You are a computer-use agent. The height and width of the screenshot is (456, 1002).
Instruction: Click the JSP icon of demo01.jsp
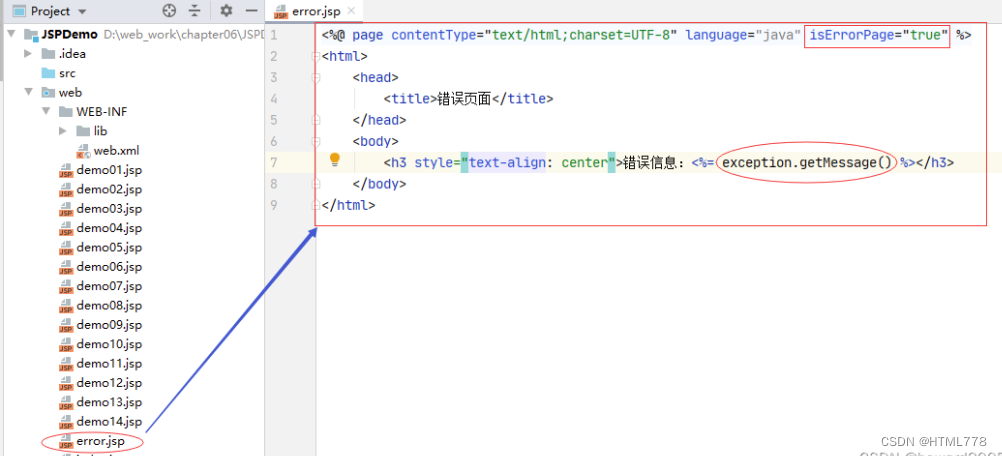[66, 171]
